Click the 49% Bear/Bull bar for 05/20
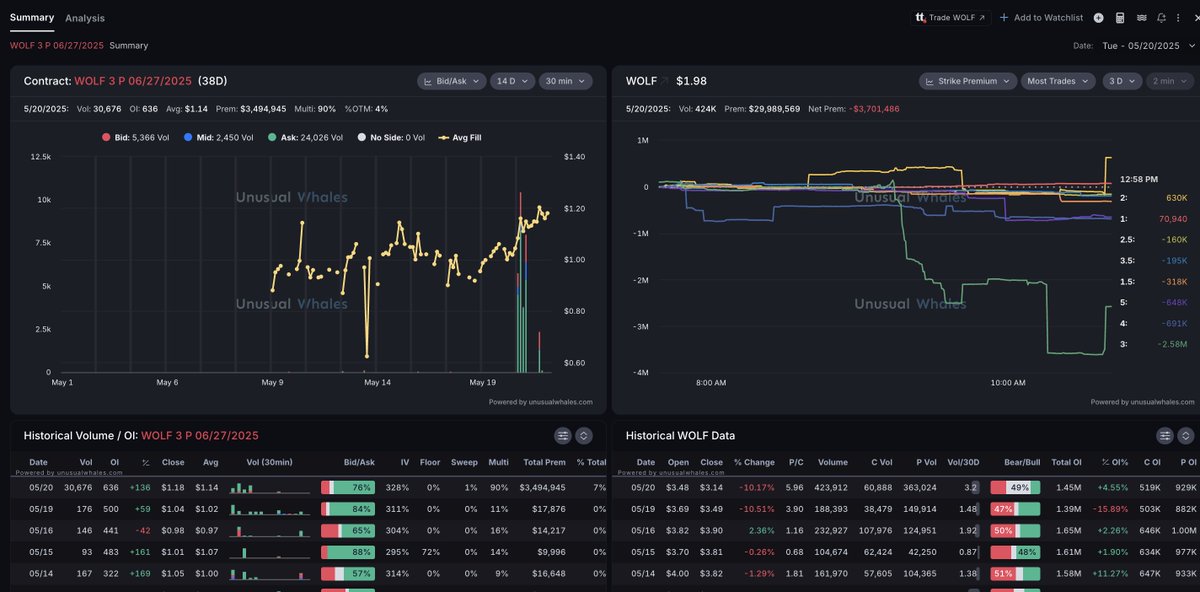This screenshot has width=1200, height=592. 1015,488
